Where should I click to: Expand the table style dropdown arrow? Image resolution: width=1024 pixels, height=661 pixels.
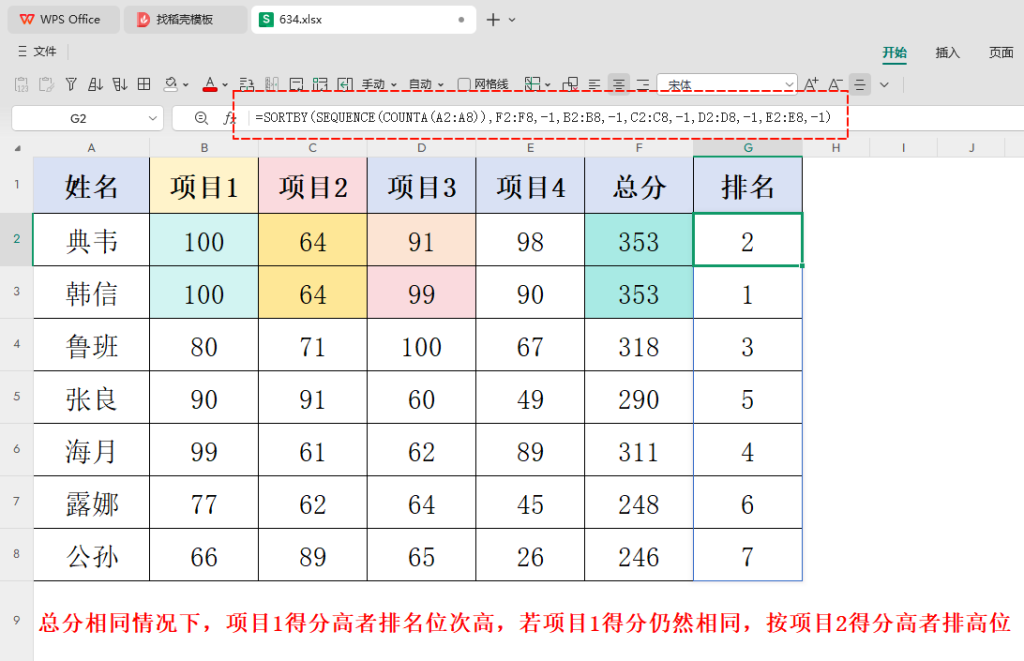coord(548,85)
